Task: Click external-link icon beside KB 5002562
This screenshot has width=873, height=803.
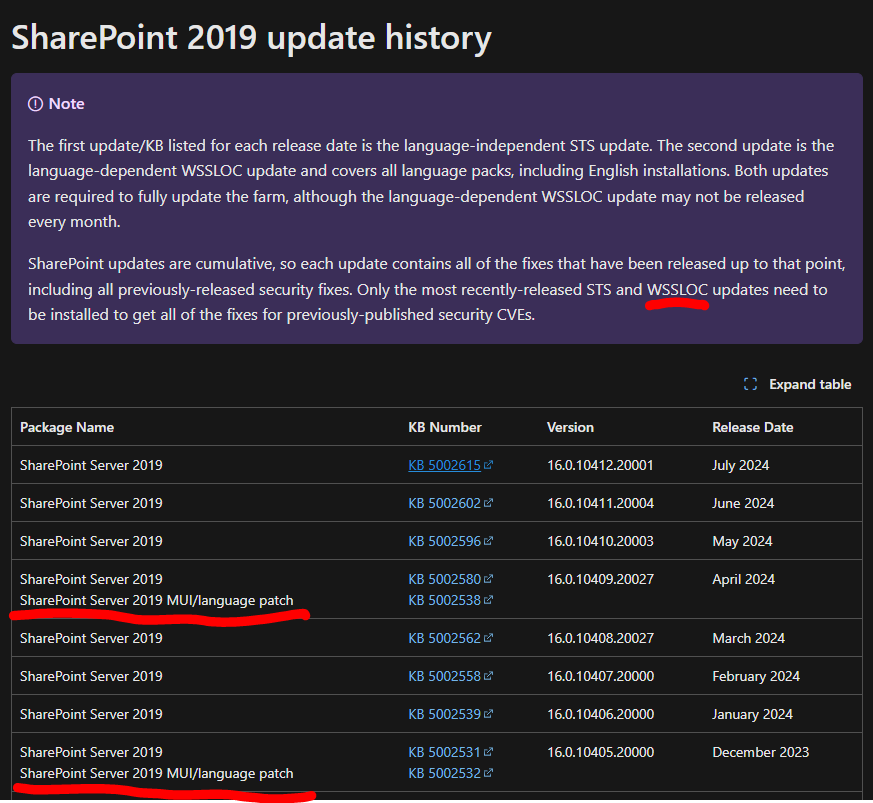Action: 488,638
